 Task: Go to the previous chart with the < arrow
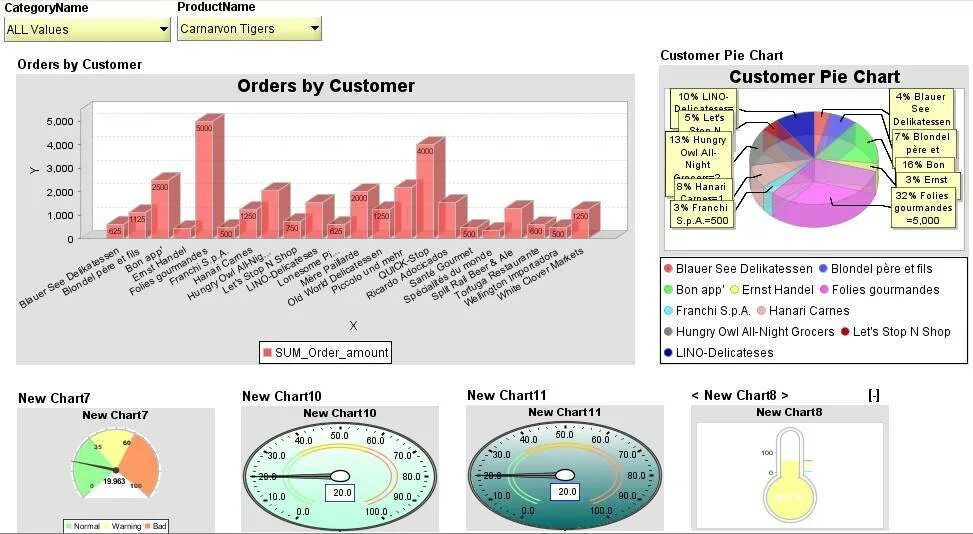click(695, 395)
